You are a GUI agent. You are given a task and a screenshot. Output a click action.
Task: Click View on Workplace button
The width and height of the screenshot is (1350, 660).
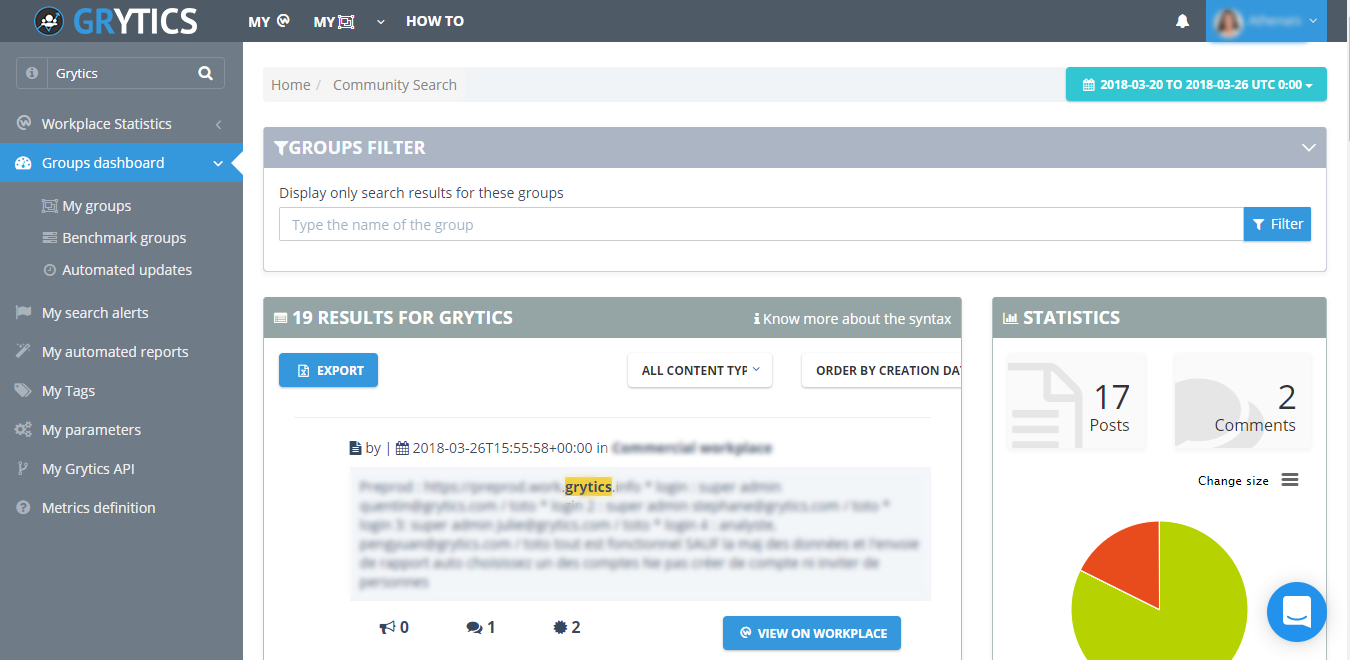pyautogui.click(x=812, y=633)
